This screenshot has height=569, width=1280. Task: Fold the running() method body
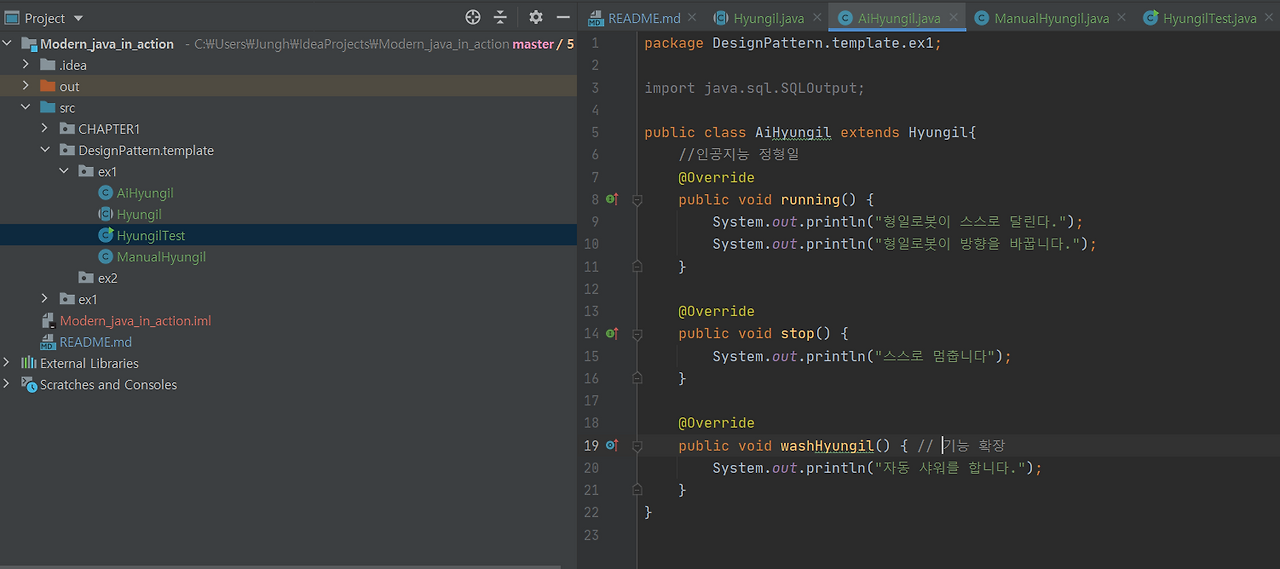[636, 200]
